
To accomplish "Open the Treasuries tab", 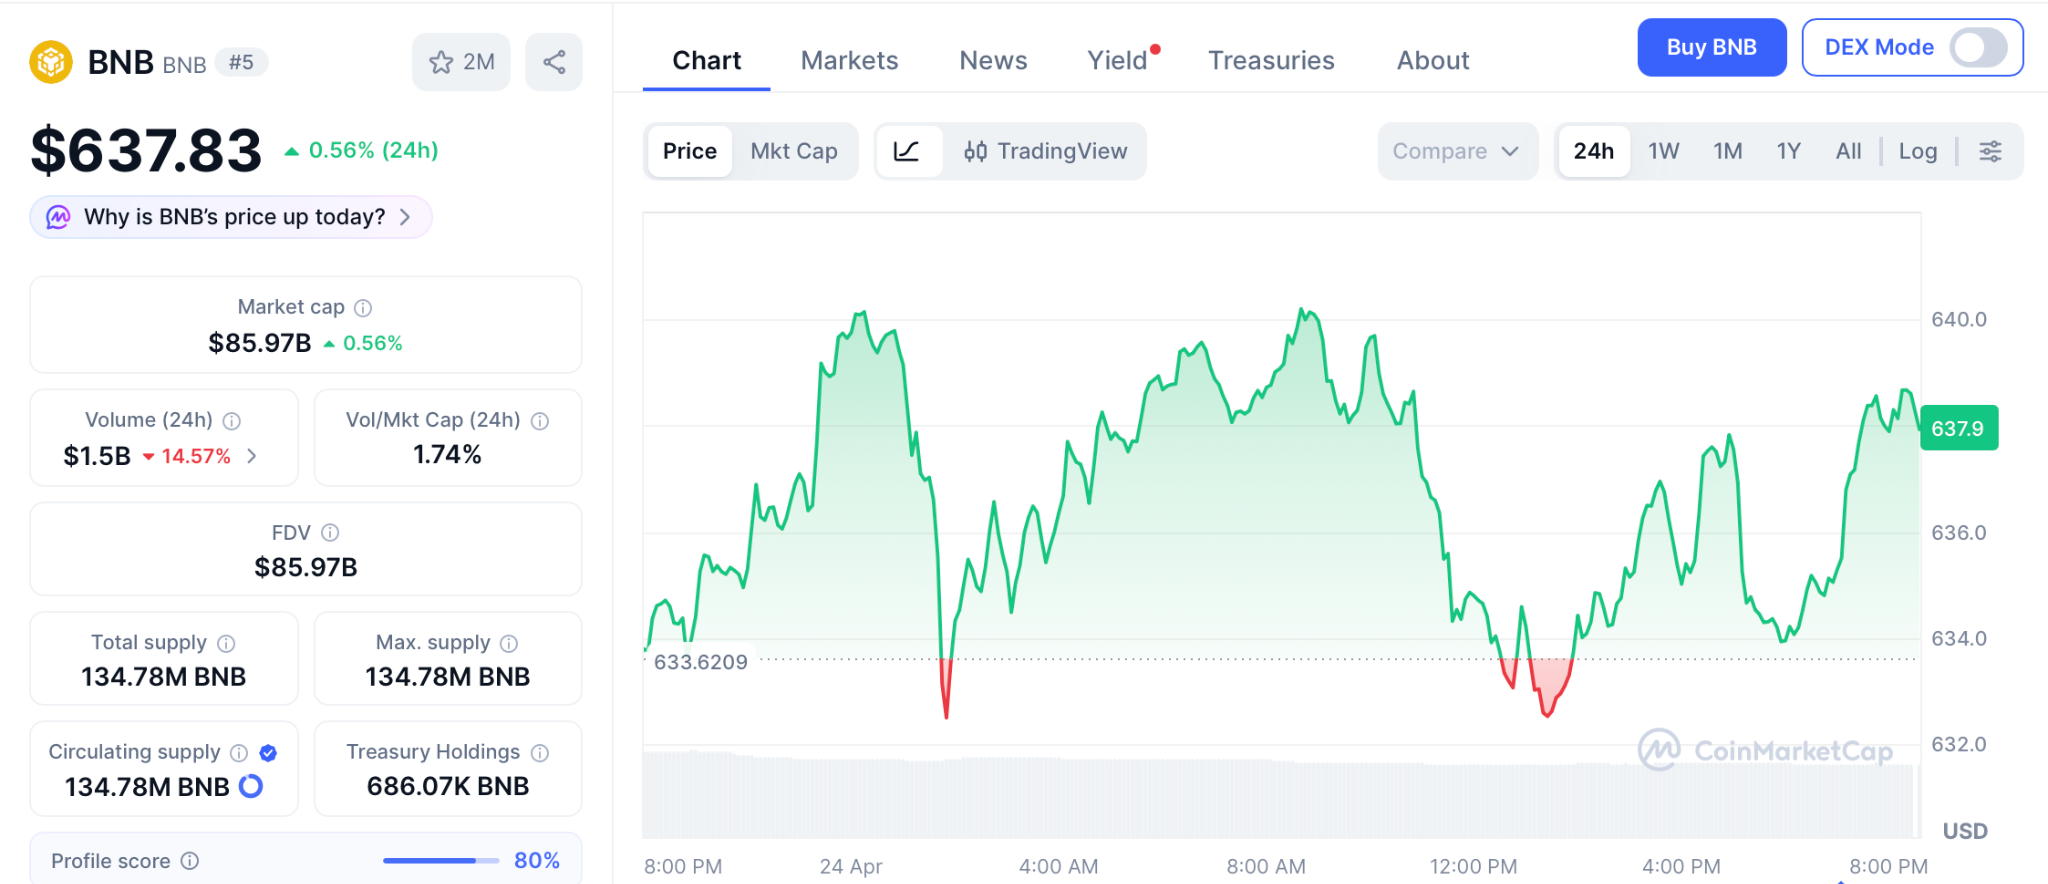I will [1271, 61].
